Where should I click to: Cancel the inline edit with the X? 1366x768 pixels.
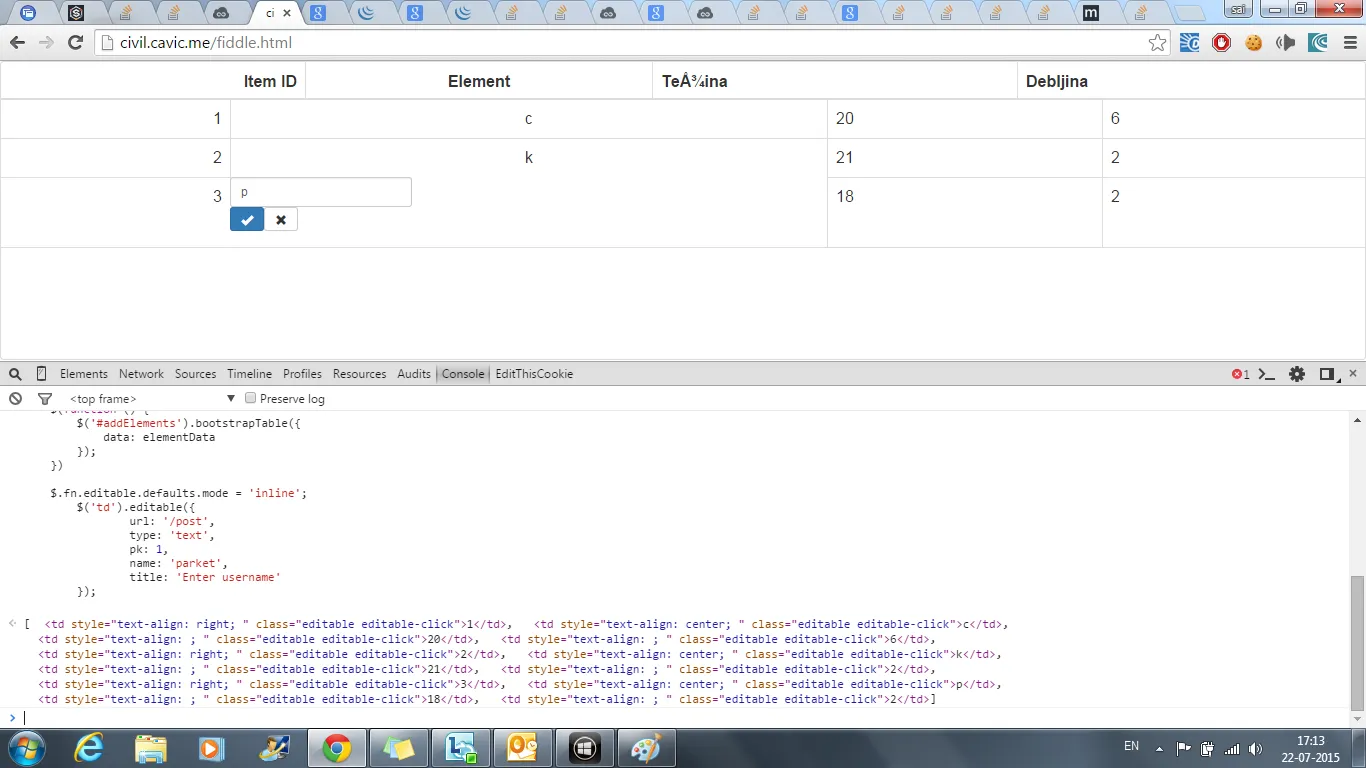click(x=281, y=220)
